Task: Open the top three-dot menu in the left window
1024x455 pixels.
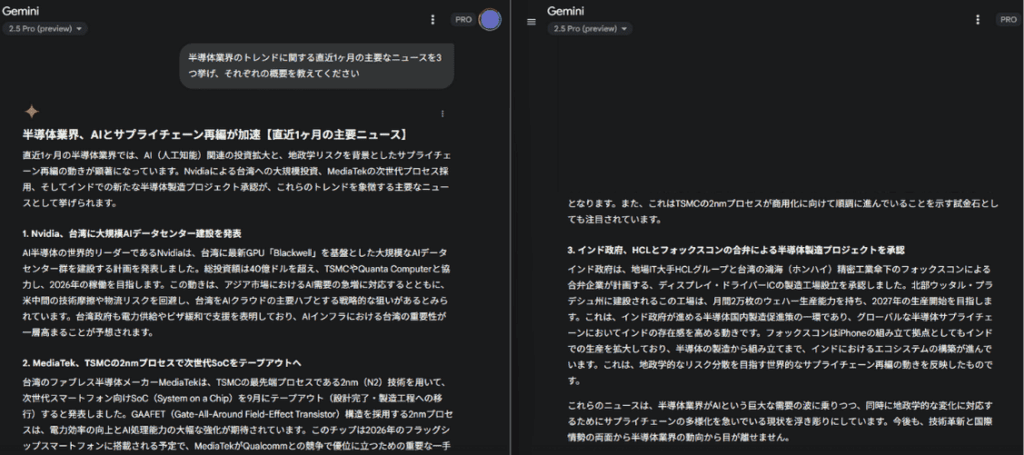Action: (432, 20)
